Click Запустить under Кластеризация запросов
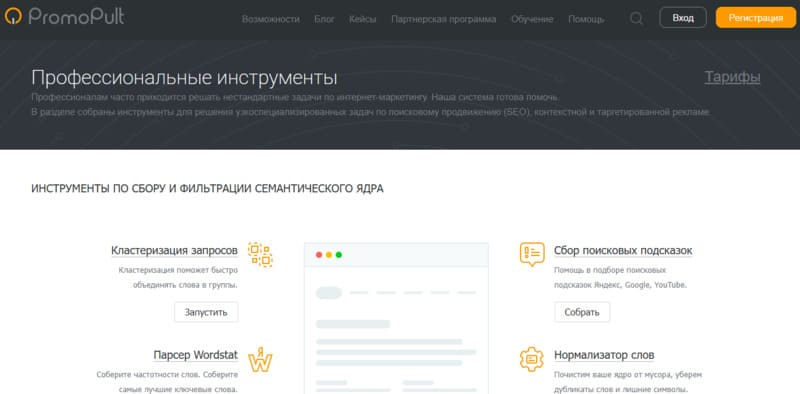The width and height of the screenshot is (800, 394). 206,312
